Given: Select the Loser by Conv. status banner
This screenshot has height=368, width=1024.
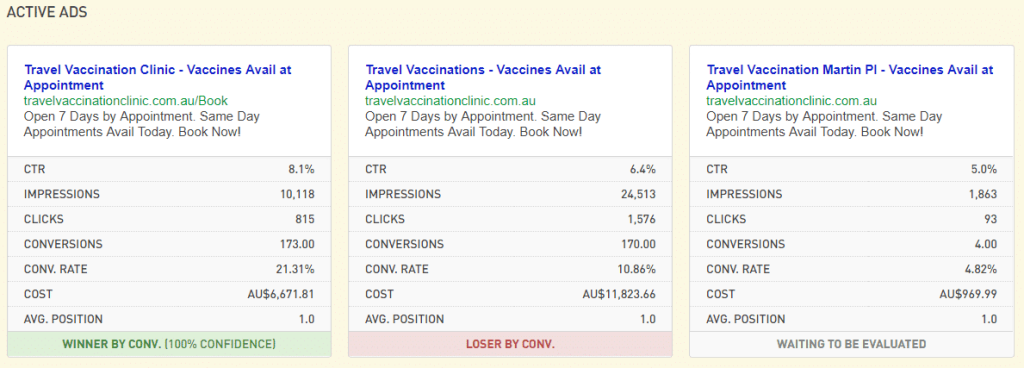Looking at the screenshot, I should pyautogui.click(x=510, y=344).
